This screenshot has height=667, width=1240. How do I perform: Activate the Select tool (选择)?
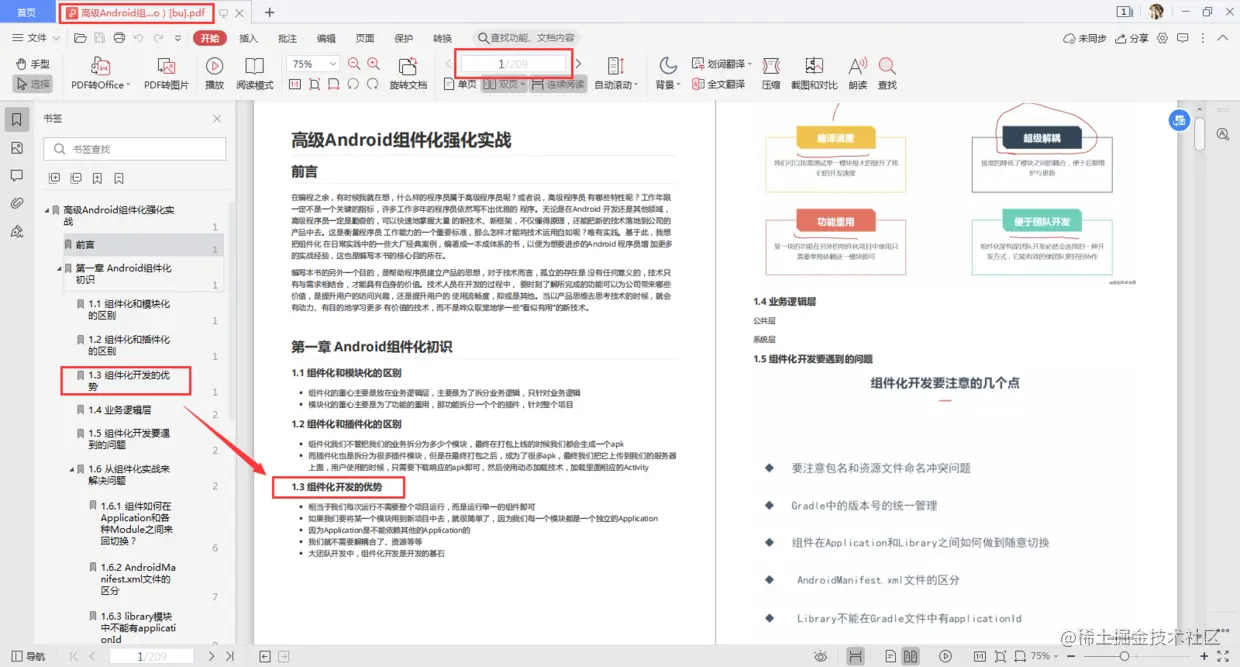(x=33, y=84)
